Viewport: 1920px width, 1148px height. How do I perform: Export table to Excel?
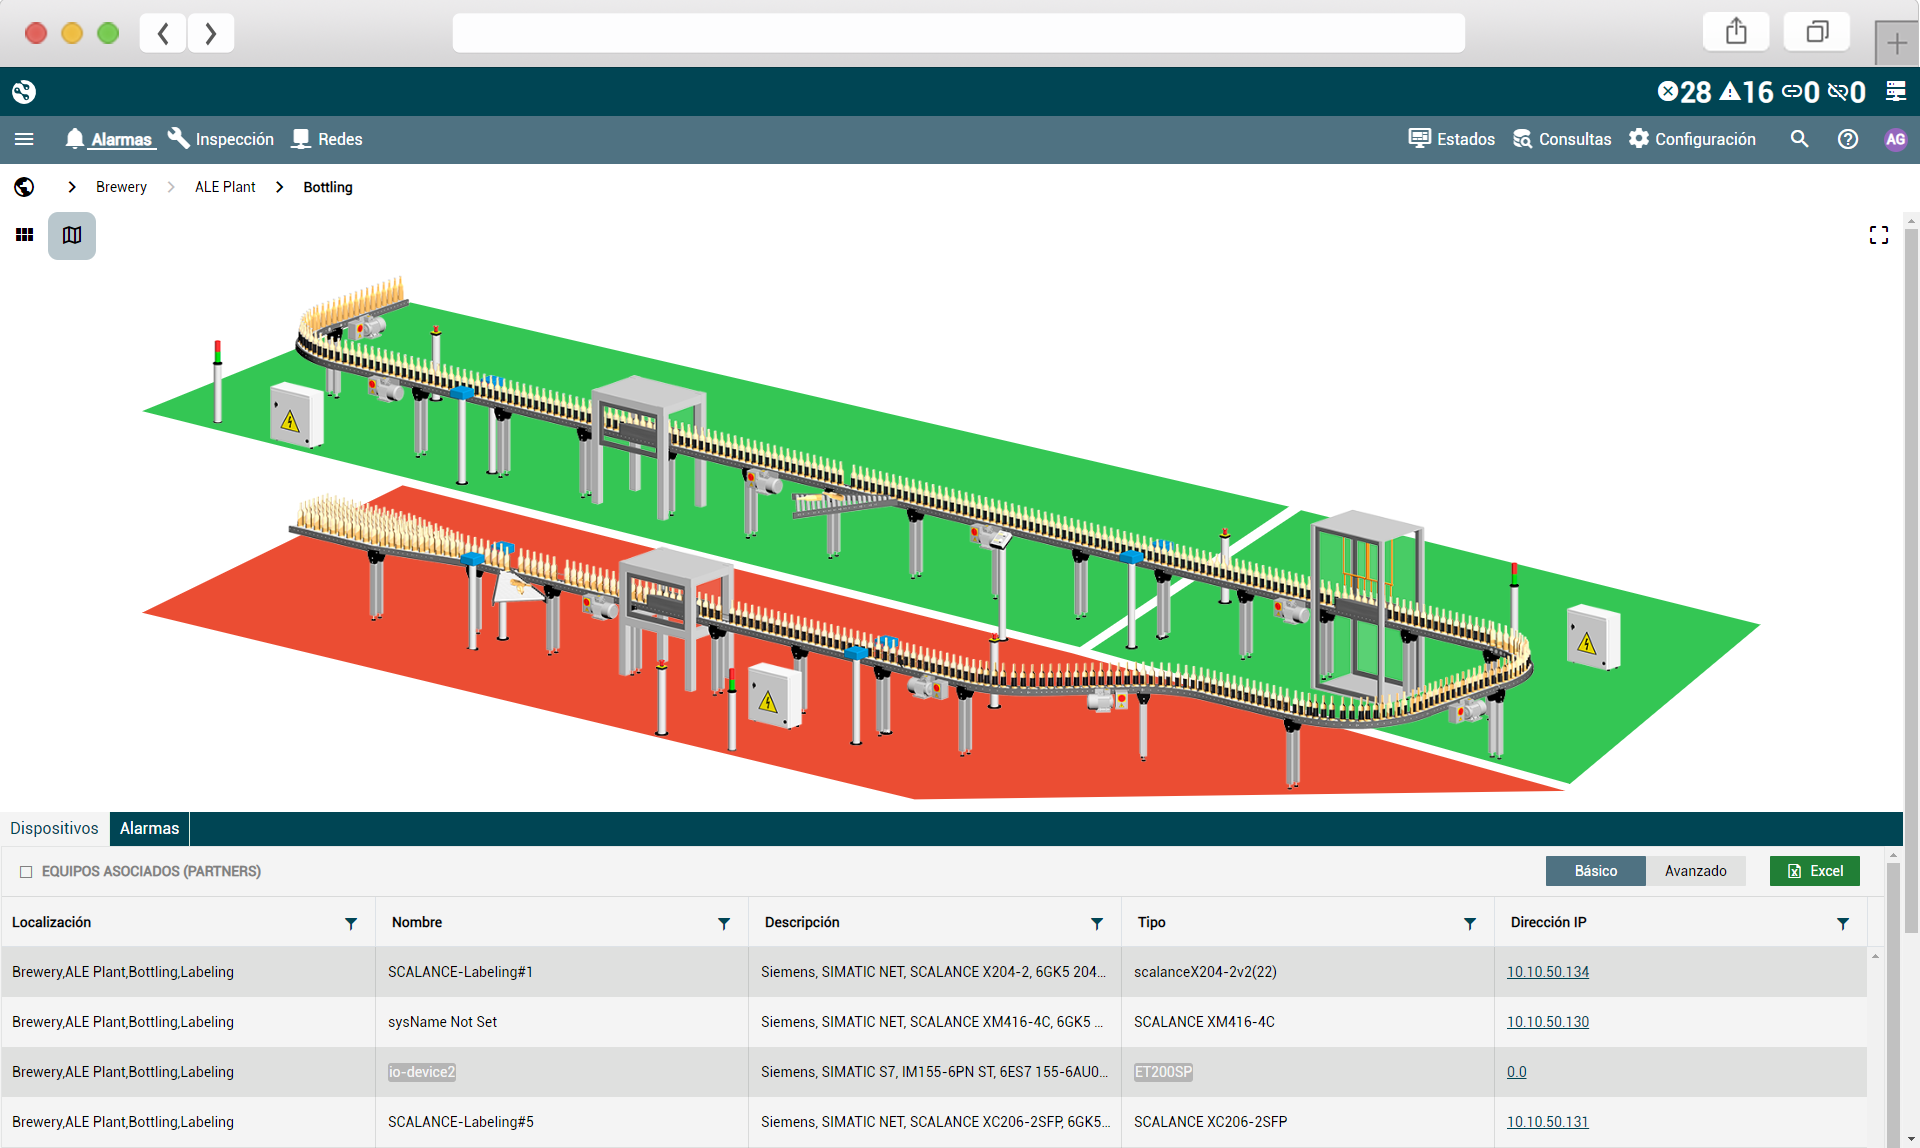(1814, 871)
